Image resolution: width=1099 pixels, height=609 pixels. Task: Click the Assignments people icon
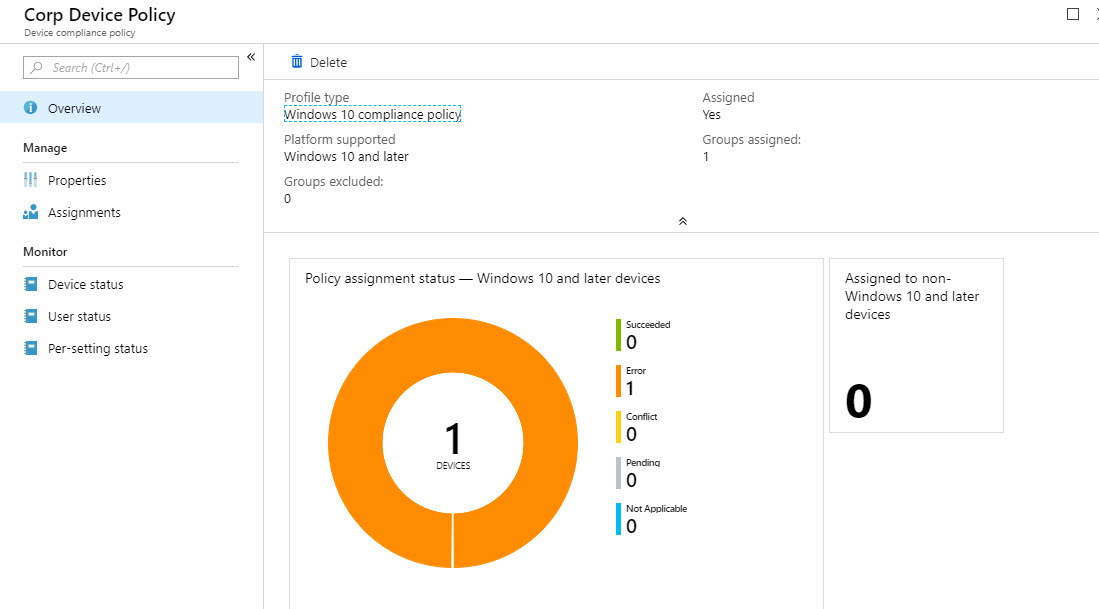click(x=30, y=212)
